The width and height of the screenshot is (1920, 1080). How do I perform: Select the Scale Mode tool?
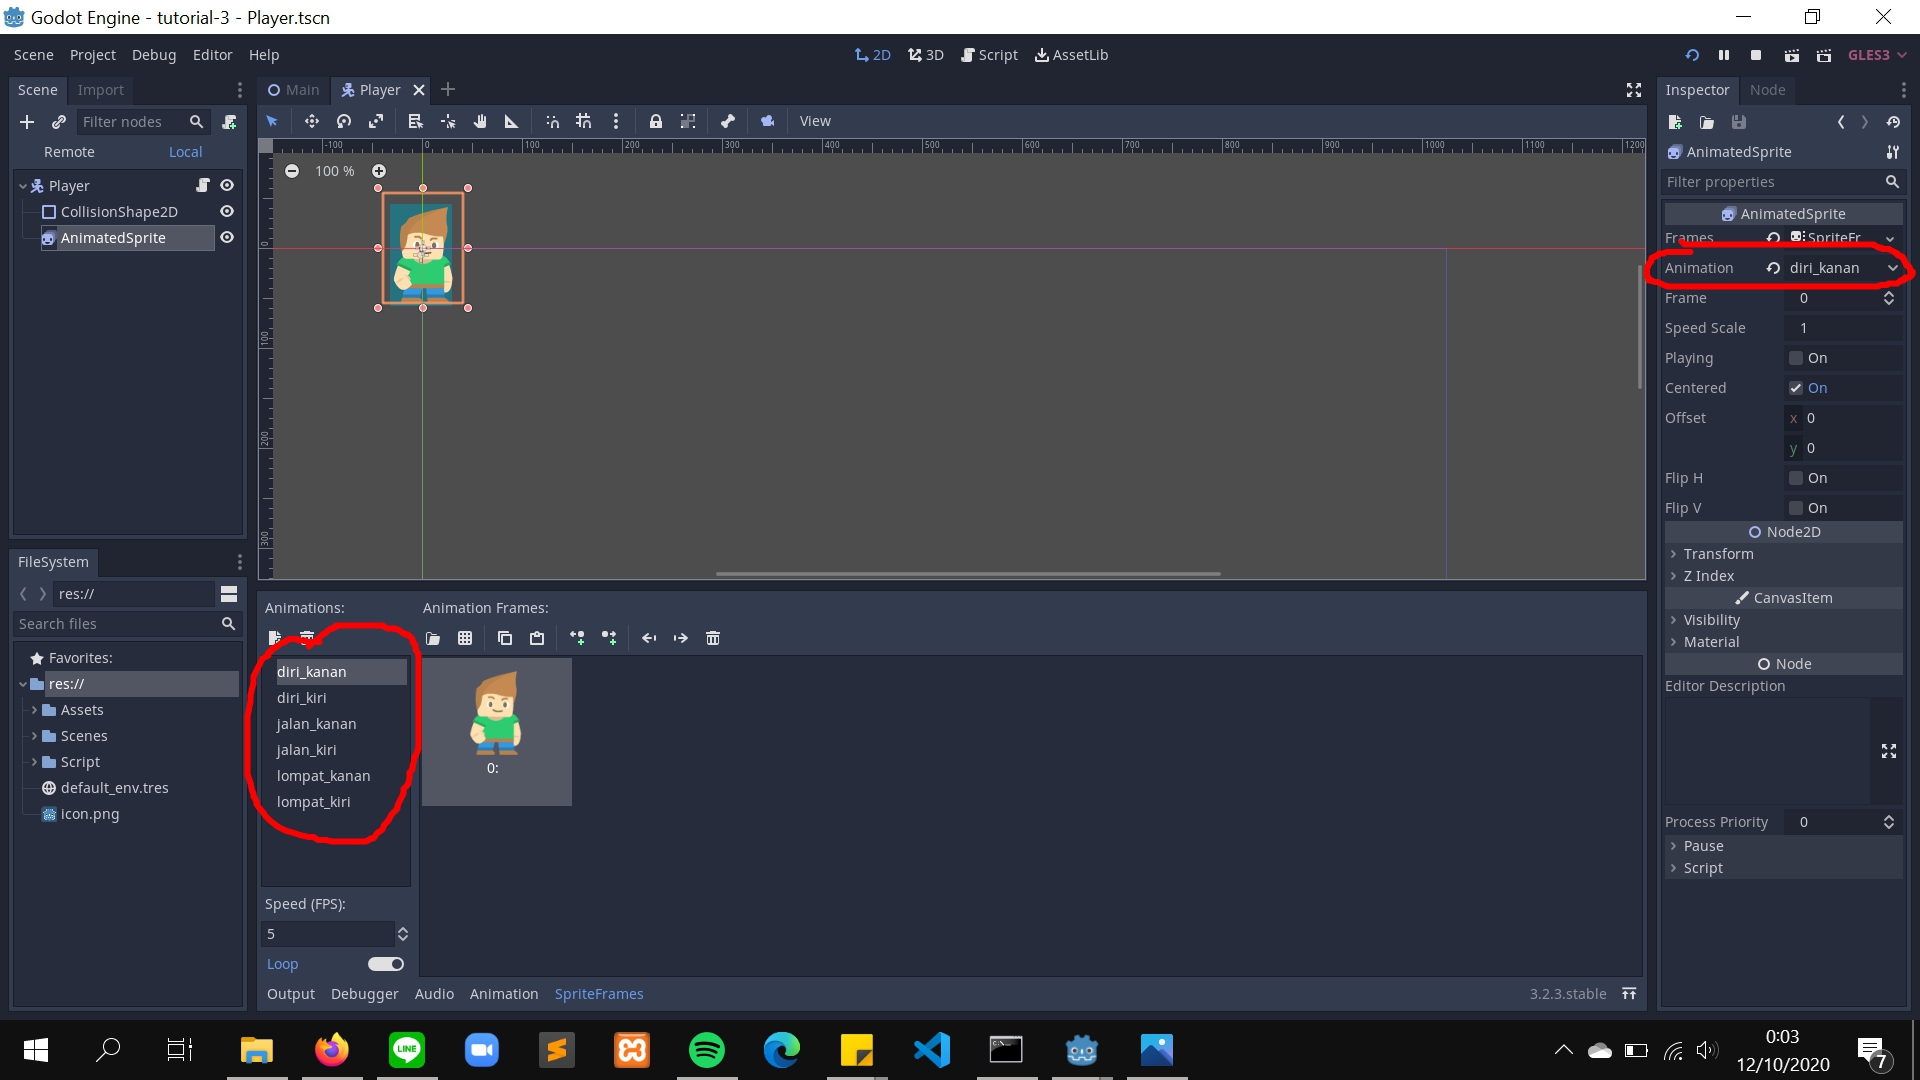tap(376, 121)
